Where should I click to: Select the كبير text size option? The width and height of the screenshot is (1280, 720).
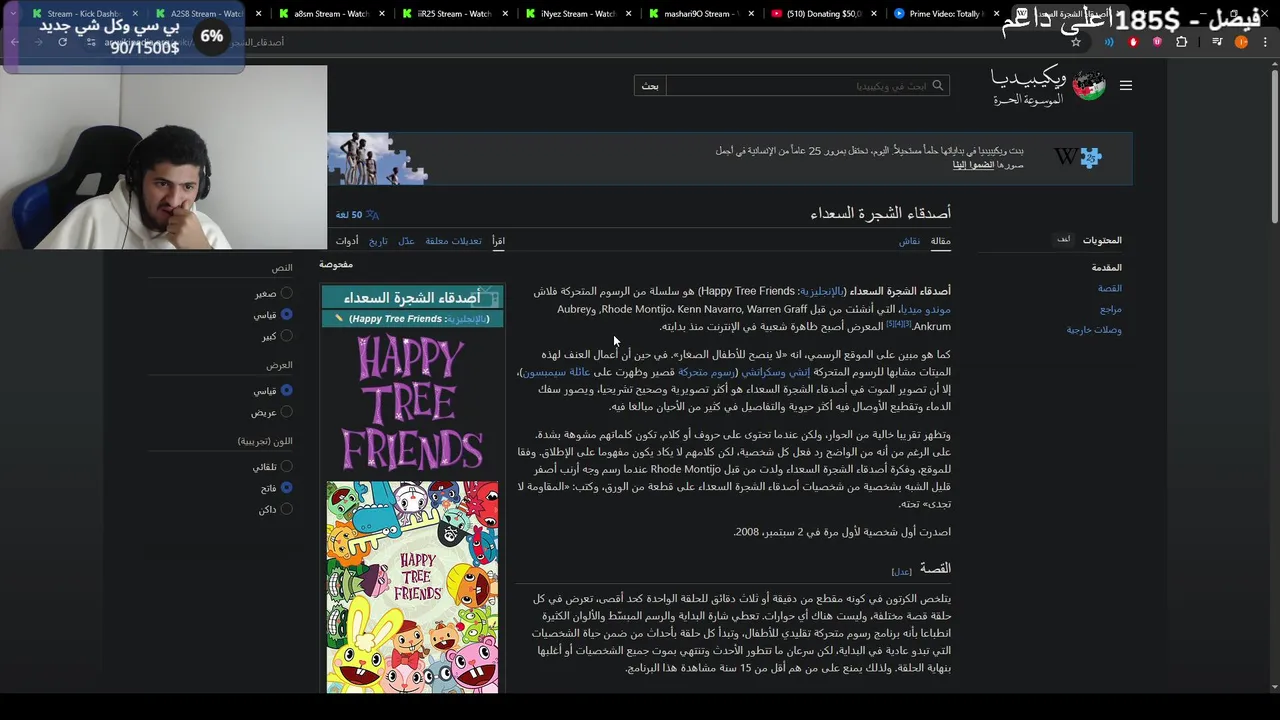tap(286, 336)
